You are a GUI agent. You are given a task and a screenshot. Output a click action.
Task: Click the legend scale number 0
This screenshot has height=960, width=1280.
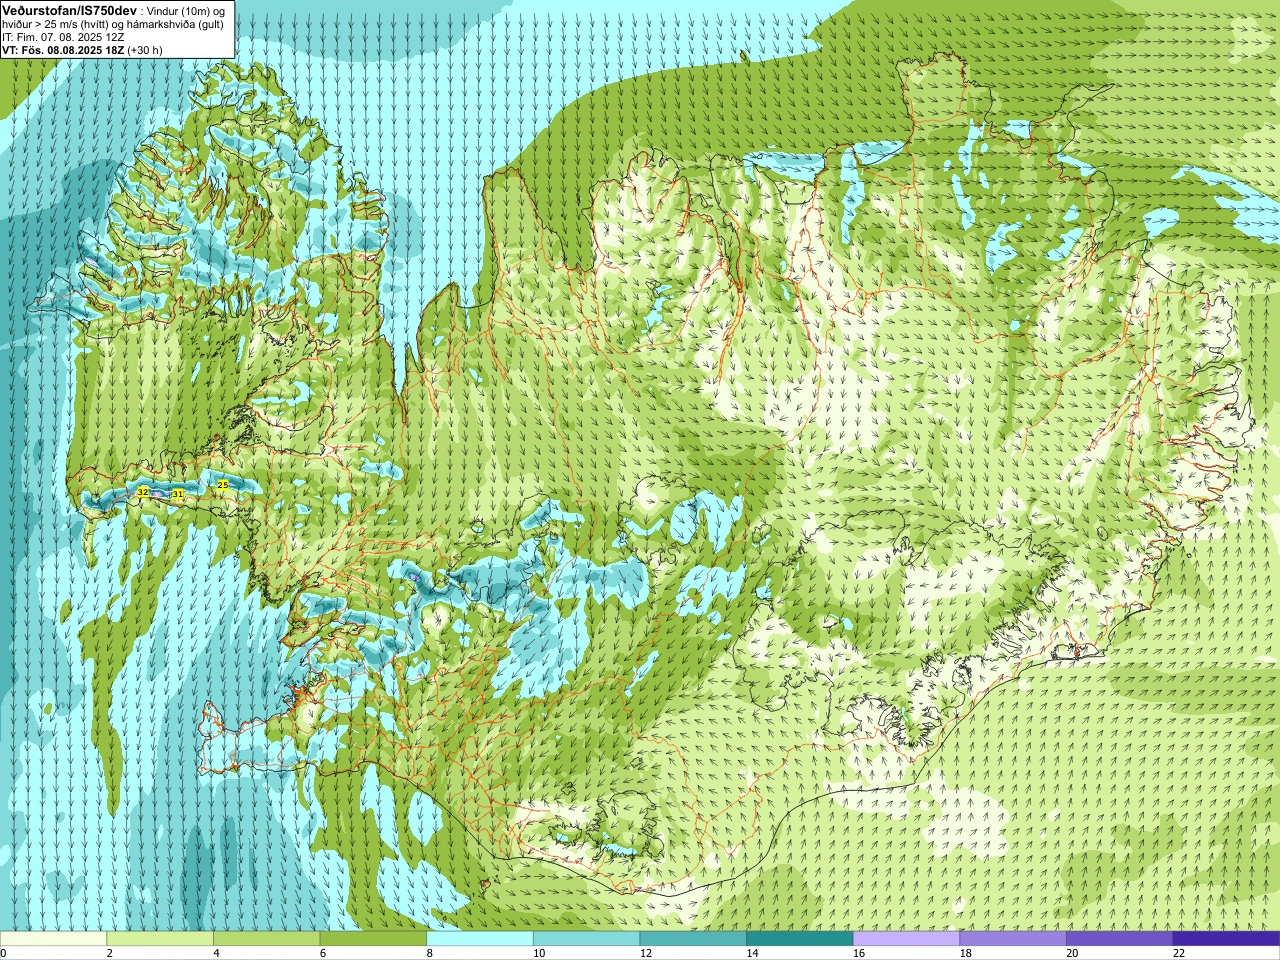pos(4,953)
